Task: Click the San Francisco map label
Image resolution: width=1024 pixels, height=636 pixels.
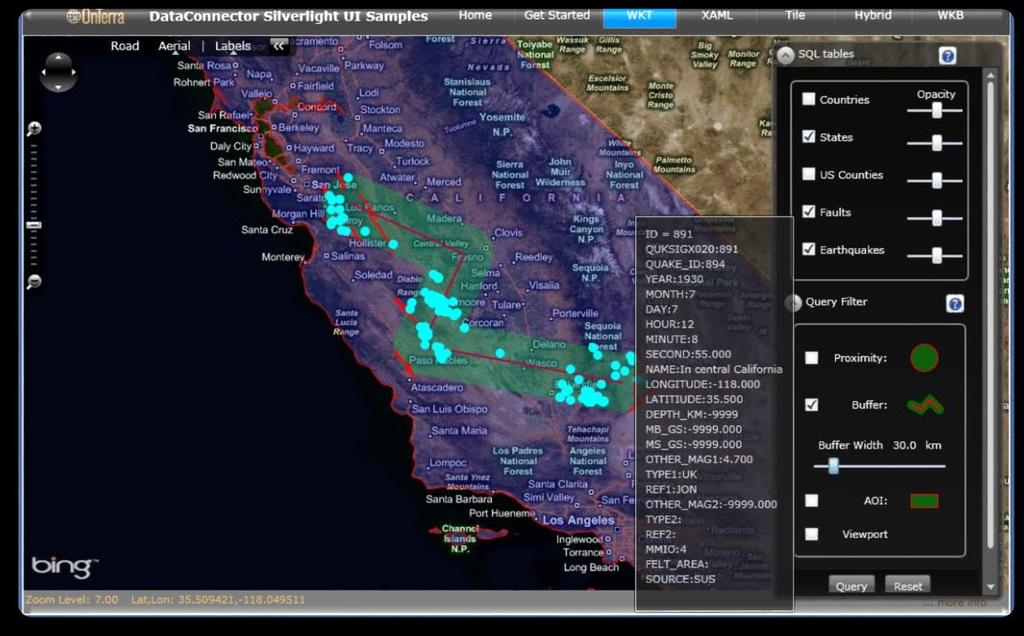Action: click(223, 129)
